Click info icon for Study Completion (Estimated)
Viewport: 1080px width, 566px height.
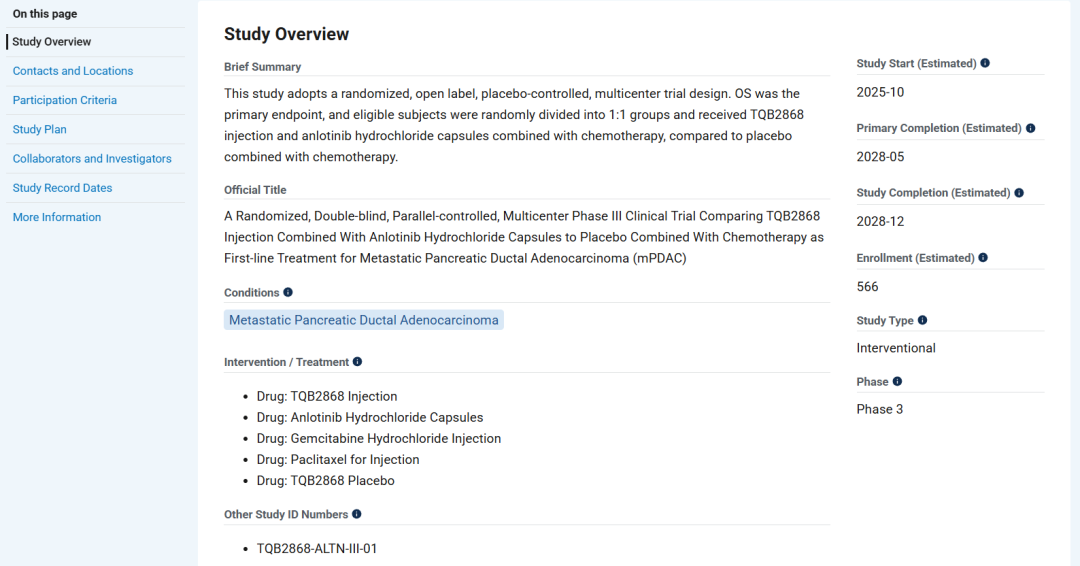click(x=1019, y=193)
